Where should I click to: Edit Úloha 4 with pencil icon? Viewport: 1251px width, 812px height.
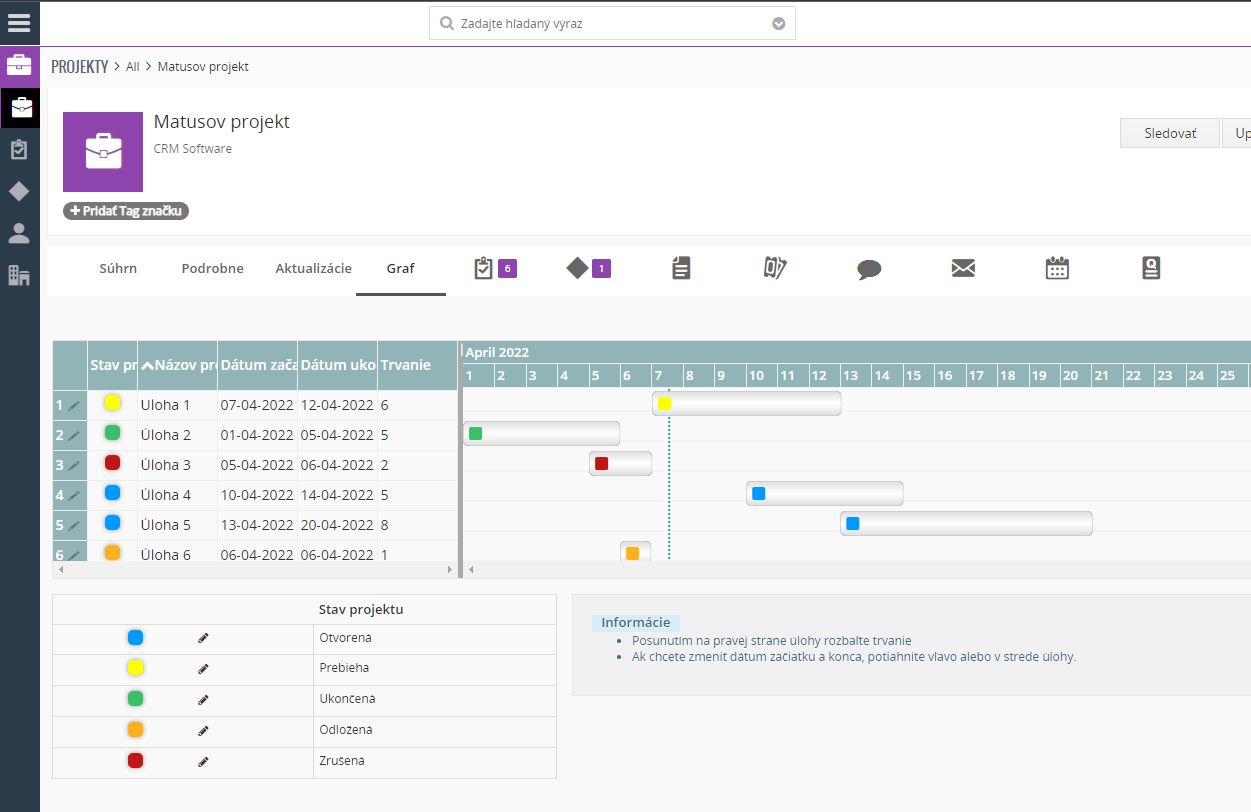coord(74,496)
